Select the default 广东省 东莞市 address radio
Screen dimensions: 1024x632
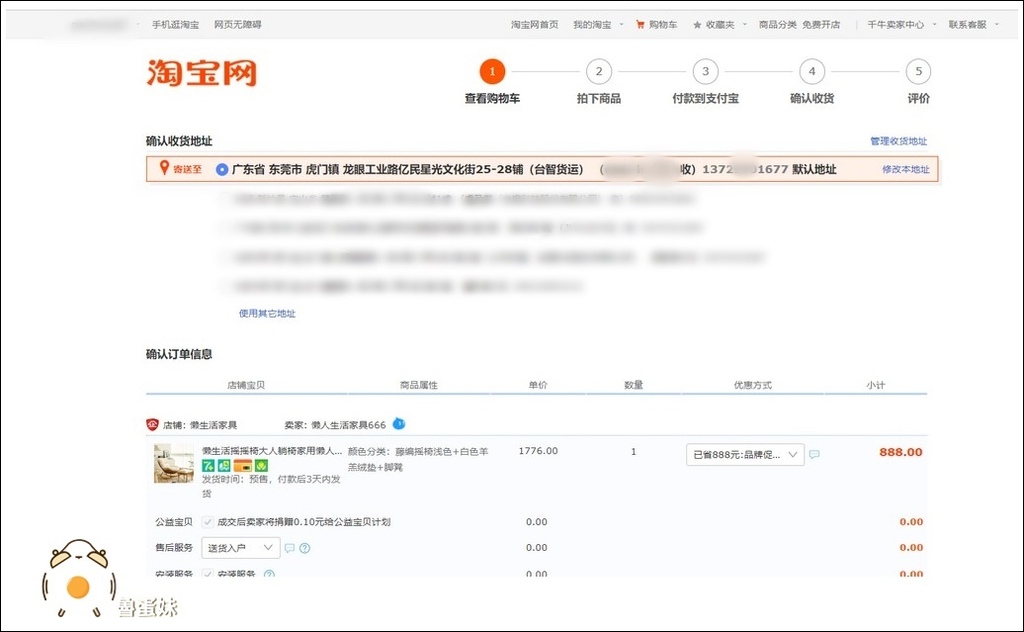tap(221, 169)
